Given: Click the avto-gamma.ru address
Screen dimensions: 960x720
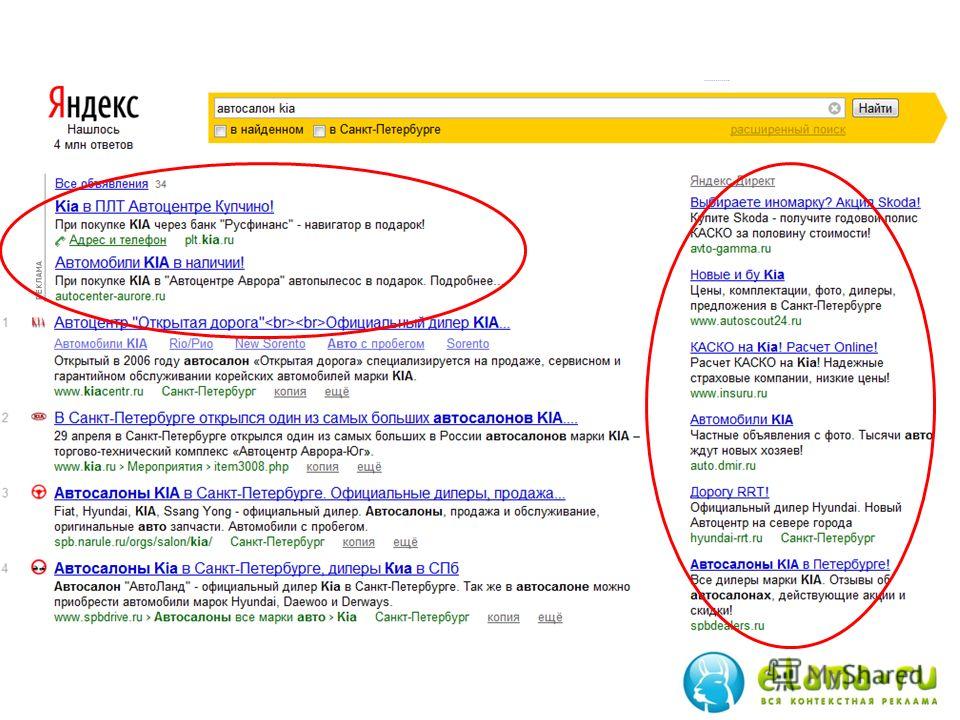Looking at the screenshot, I should [x=730, y=249].
